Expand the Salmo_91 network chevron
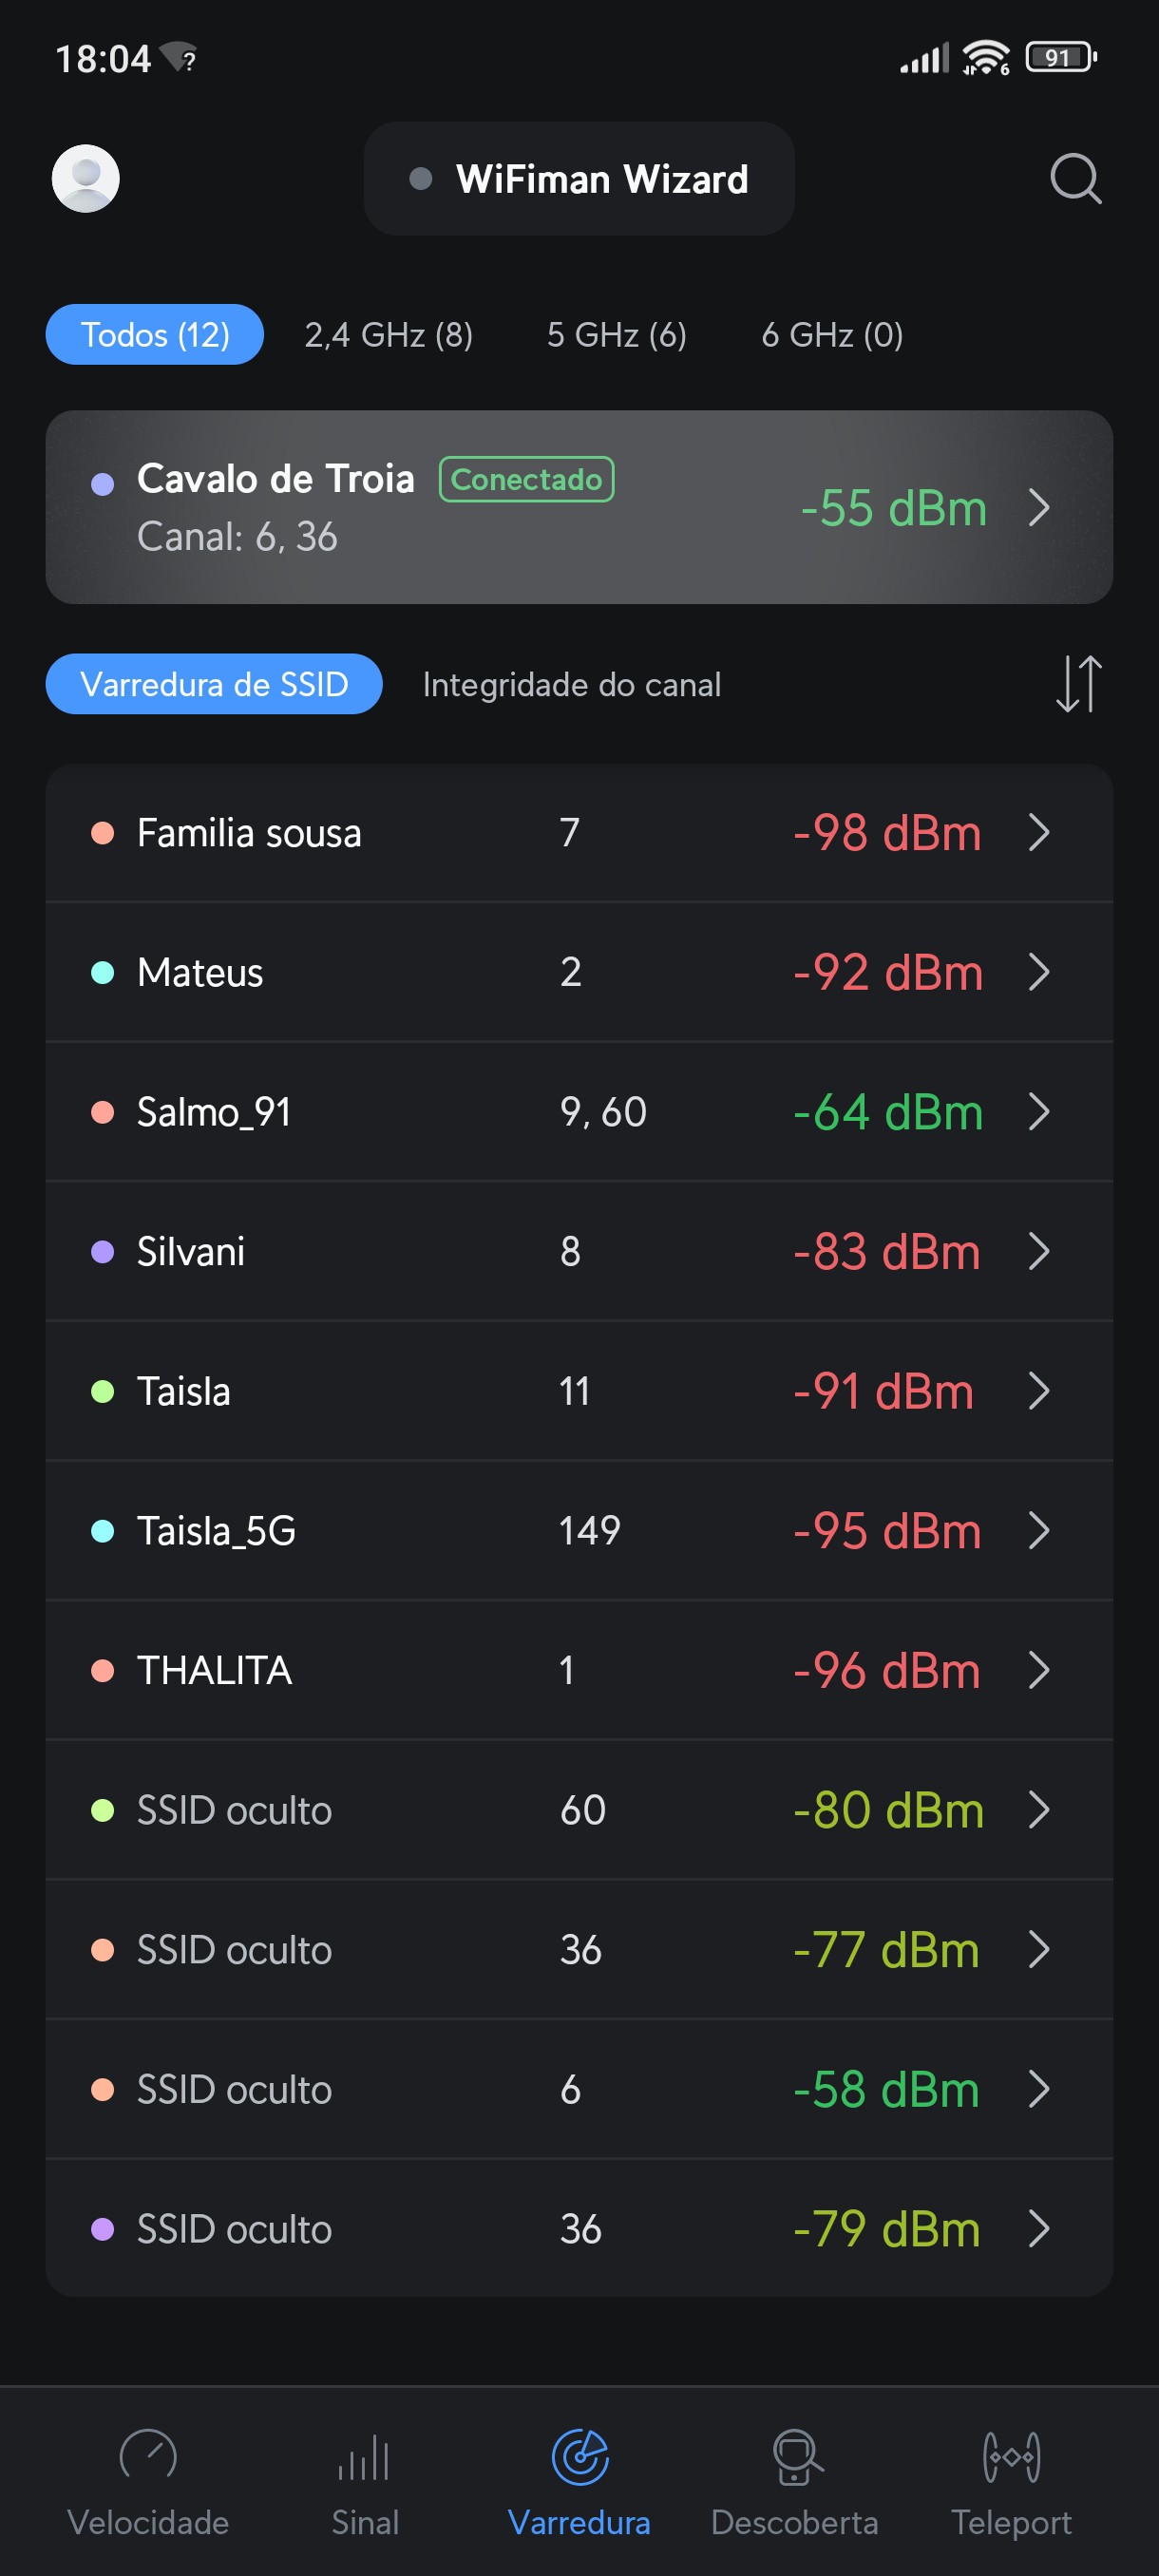The height and width of the screenshot is (2576, 1159). coord(1039,1112)
